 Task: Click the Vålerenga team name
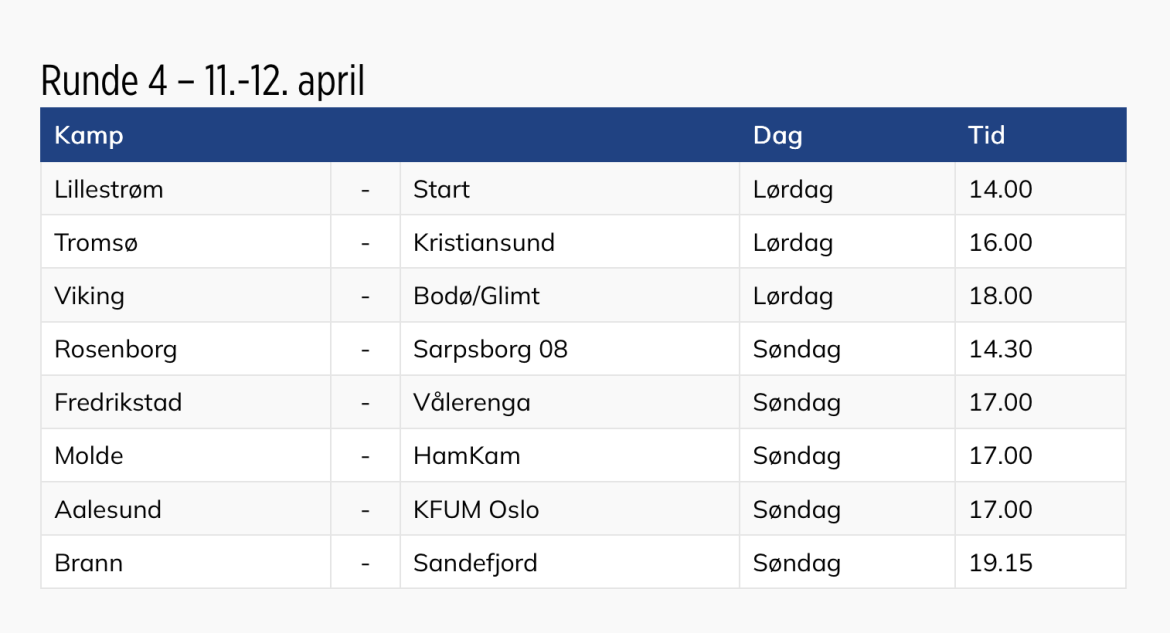point(472,403)
